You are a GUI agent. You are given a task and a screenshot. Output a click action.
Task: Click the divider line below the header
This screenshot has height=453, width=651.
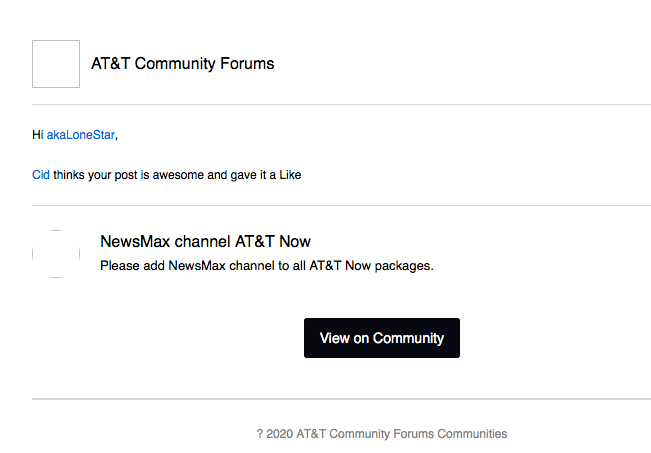(341, 104)
